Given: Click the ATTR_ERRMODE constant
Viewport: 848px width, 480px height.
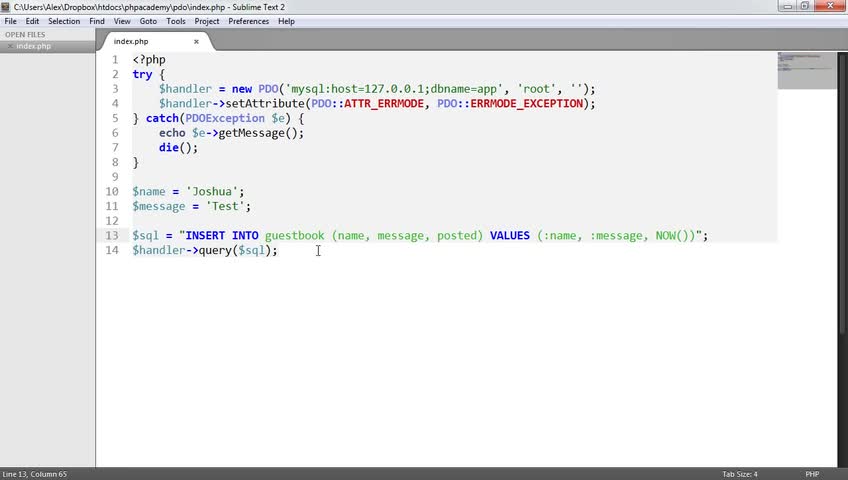Looking at the screenshot, I should click(384, 103).
